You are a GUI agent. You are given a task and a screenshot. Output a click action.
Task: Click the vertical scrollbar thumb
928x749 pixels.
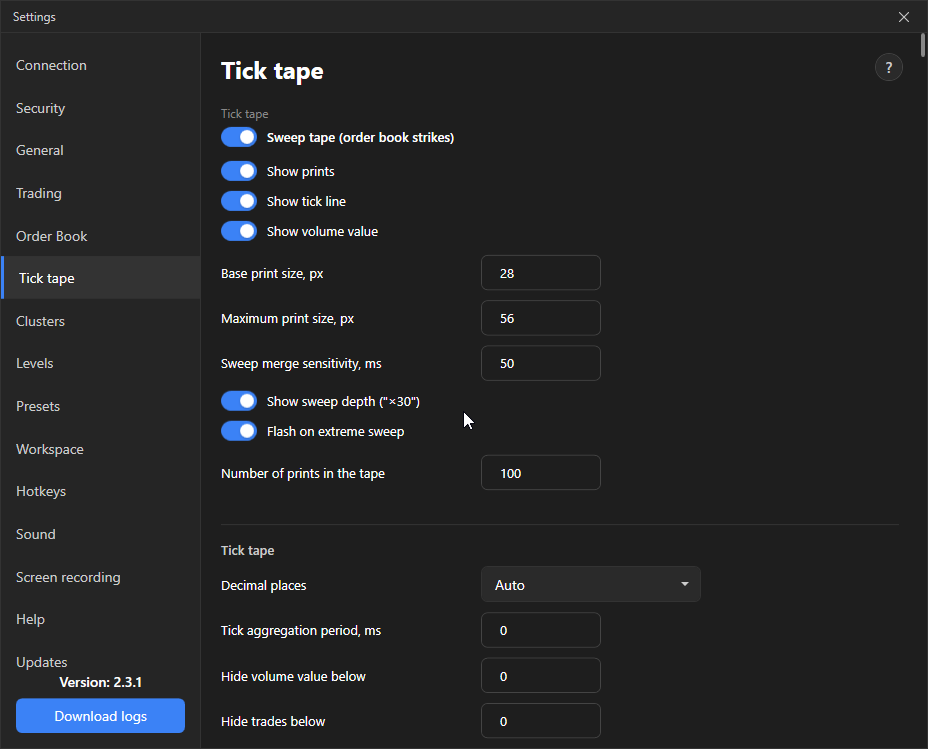[923, 46]
